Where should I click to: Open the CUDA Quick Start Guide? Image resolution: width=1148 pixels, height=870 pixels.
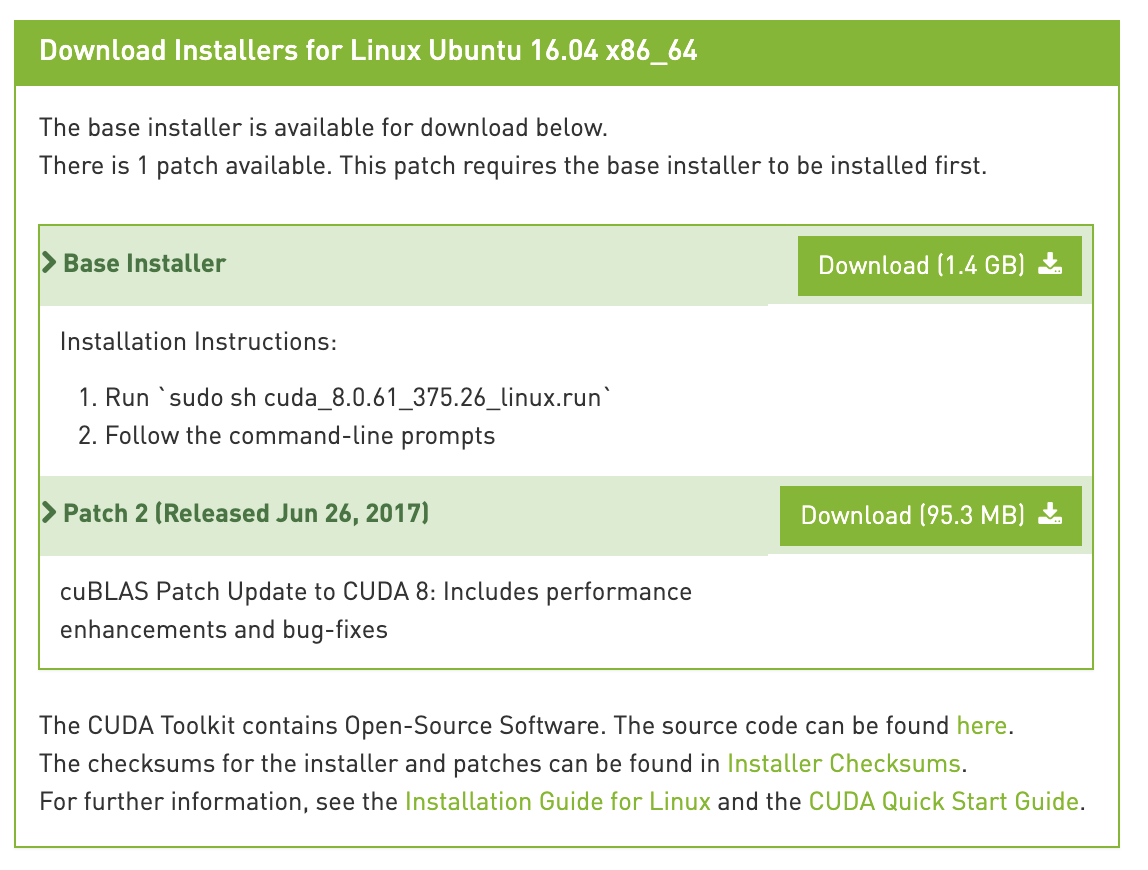944,801
